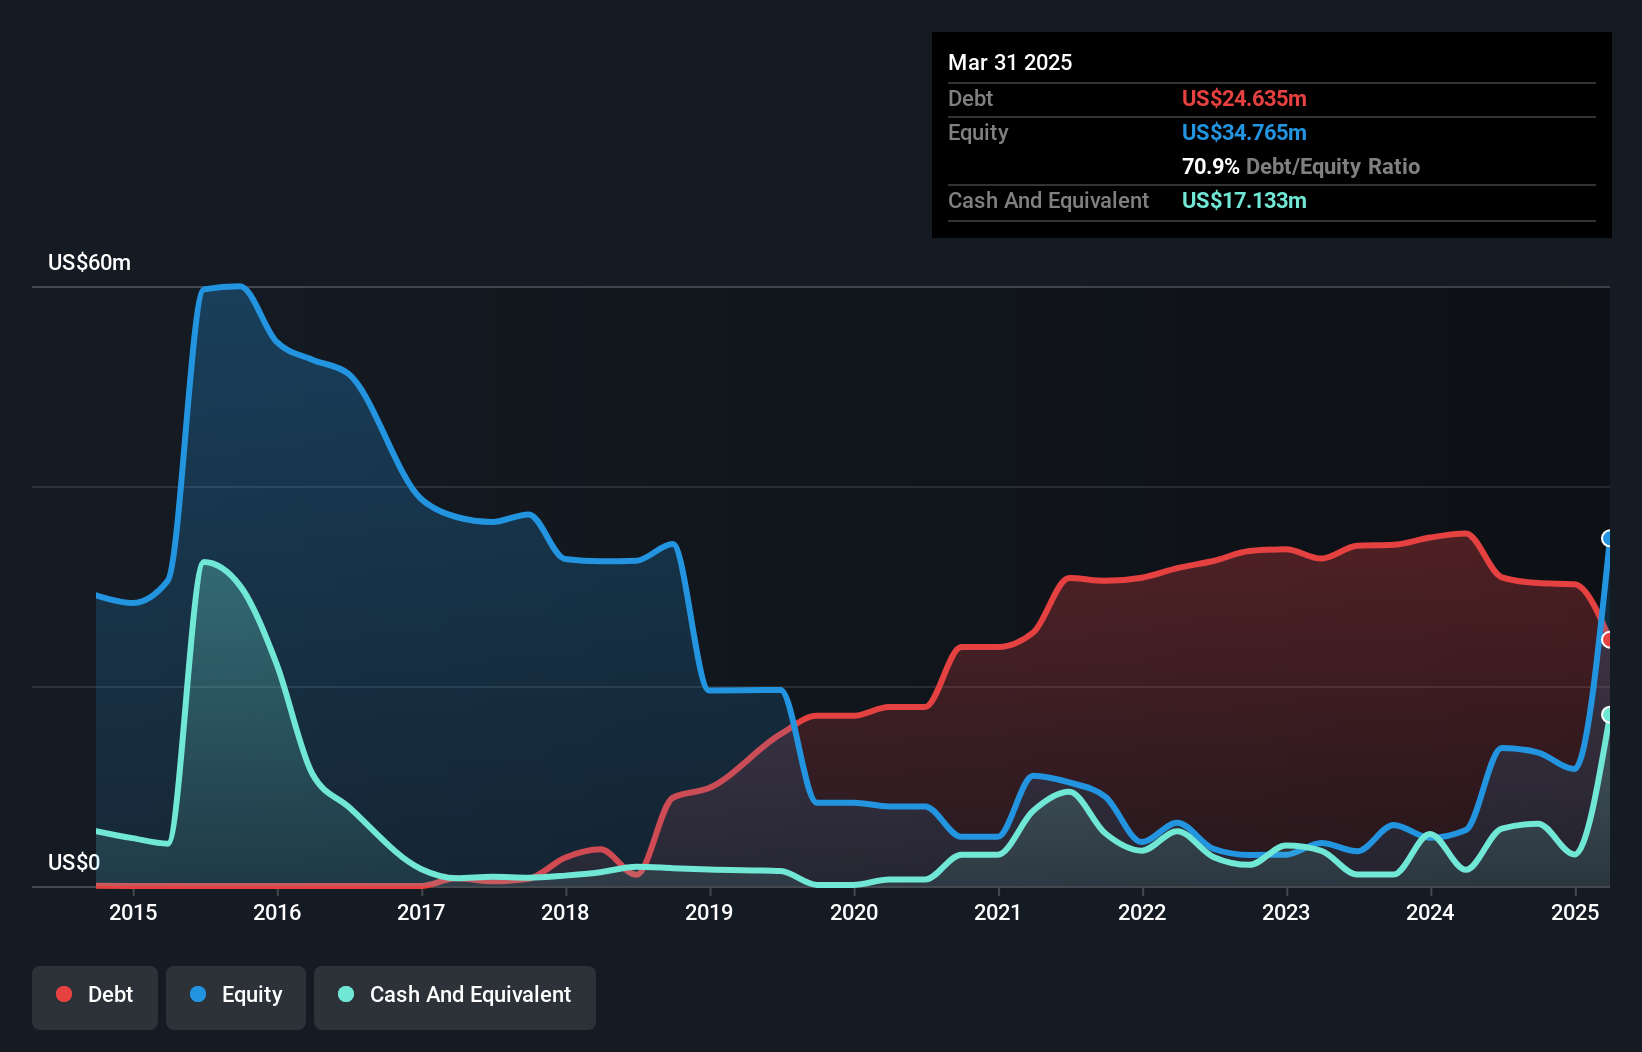1642x1052 pixels.
Task: Click the 70.9% Debt/Equity Ratio text
Action: click(x=1301, y=166)
